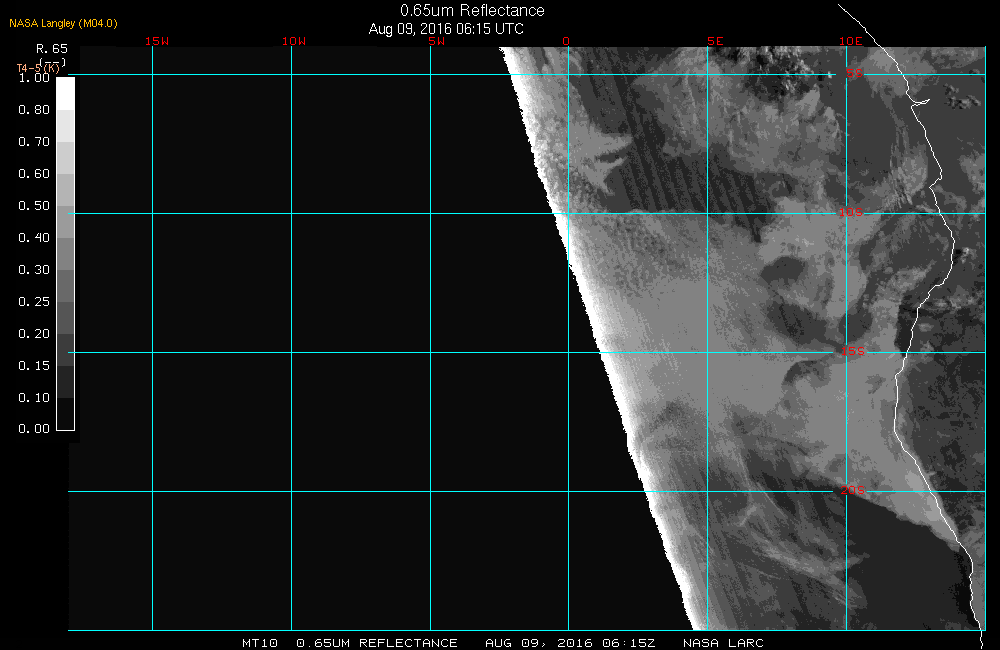
Task: Click the 5E longitude label
Action: point(715,41)
